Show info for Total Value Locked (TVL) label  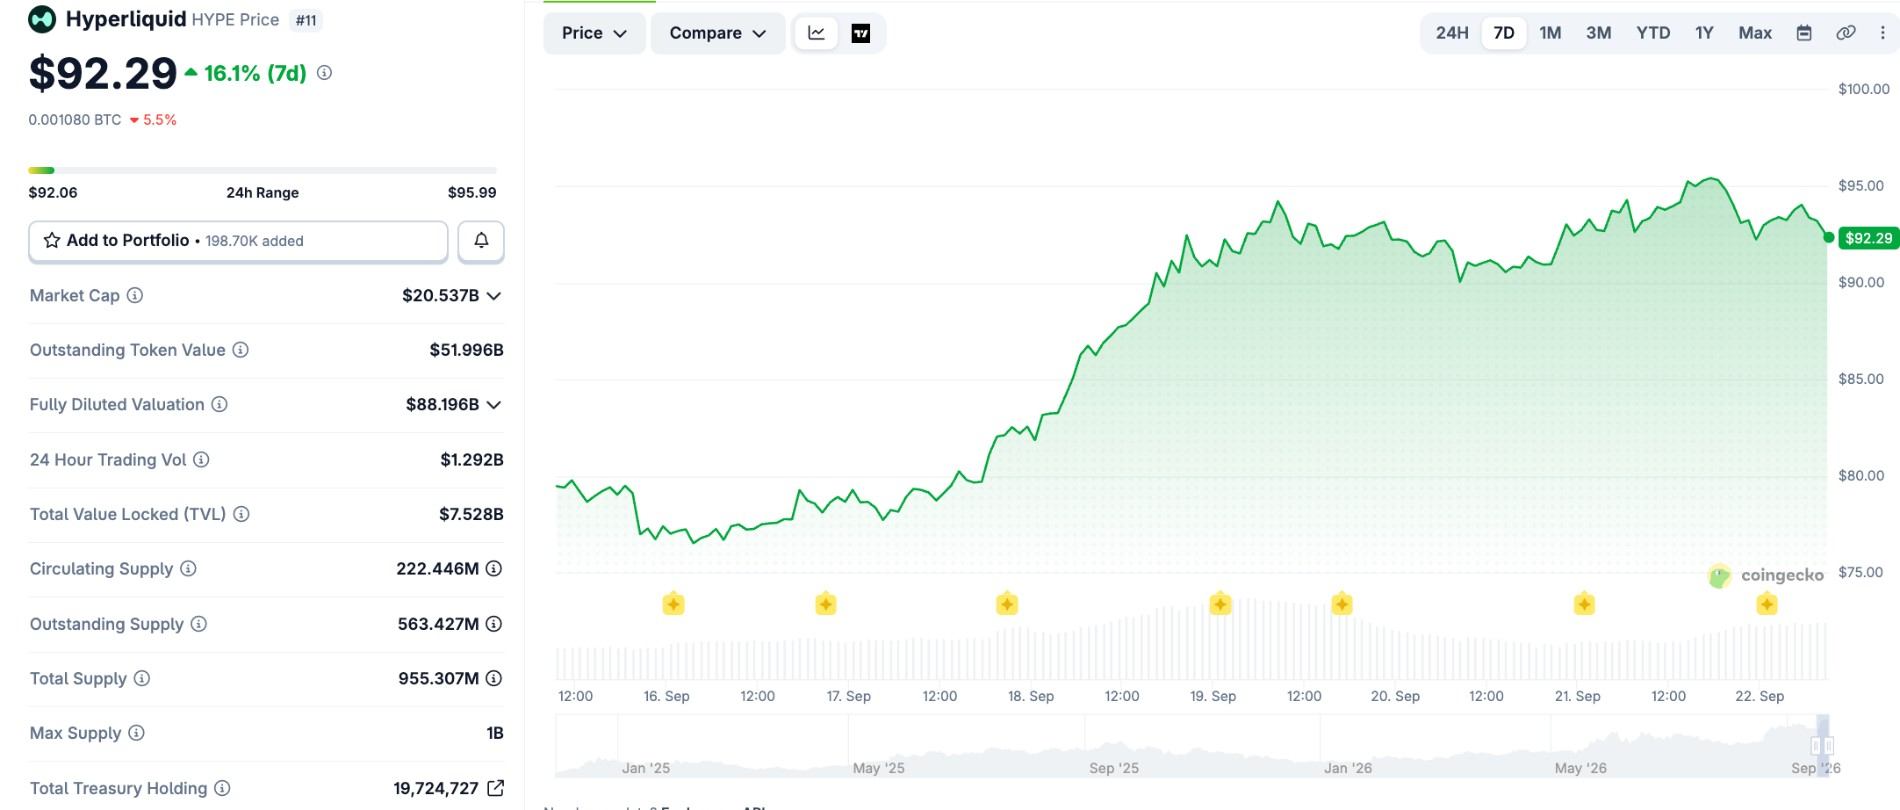coord(241,514)
